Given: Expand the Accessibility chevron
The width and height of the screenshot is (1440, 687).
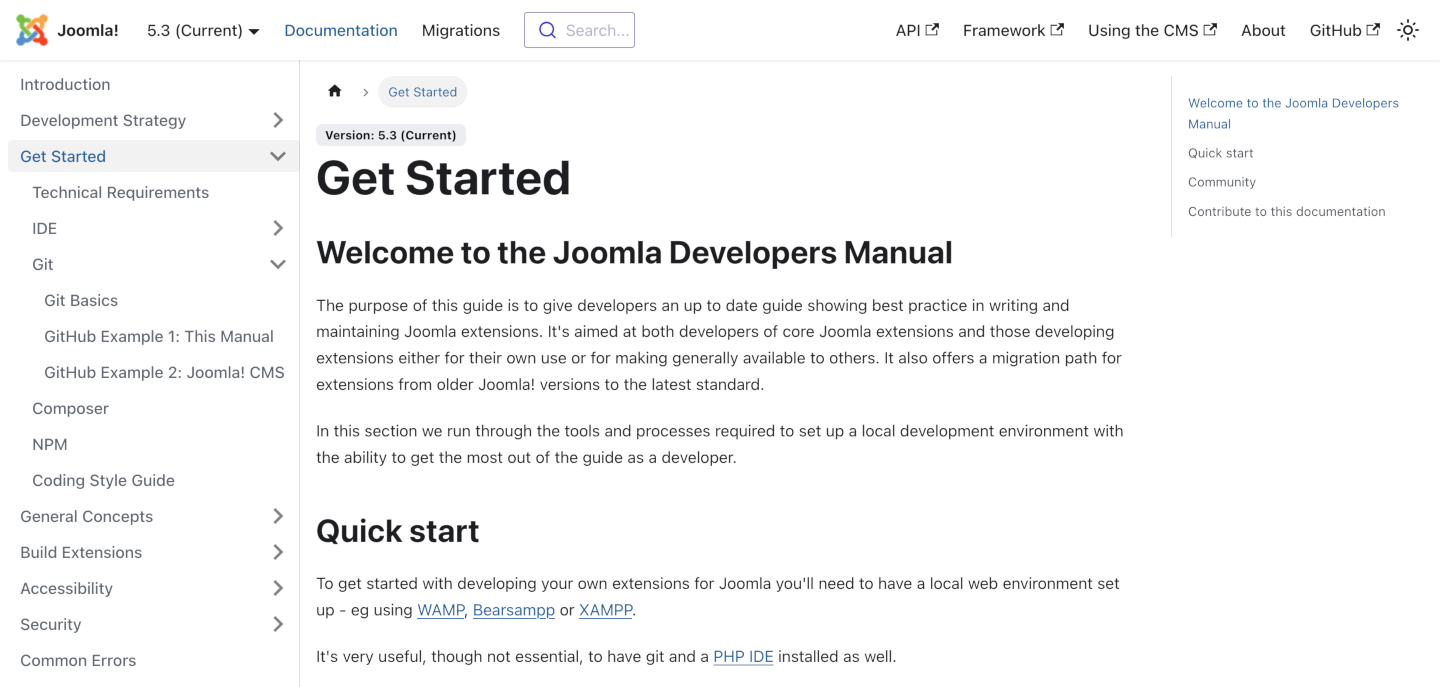Looking at the screenshot, I should [278, 588].
